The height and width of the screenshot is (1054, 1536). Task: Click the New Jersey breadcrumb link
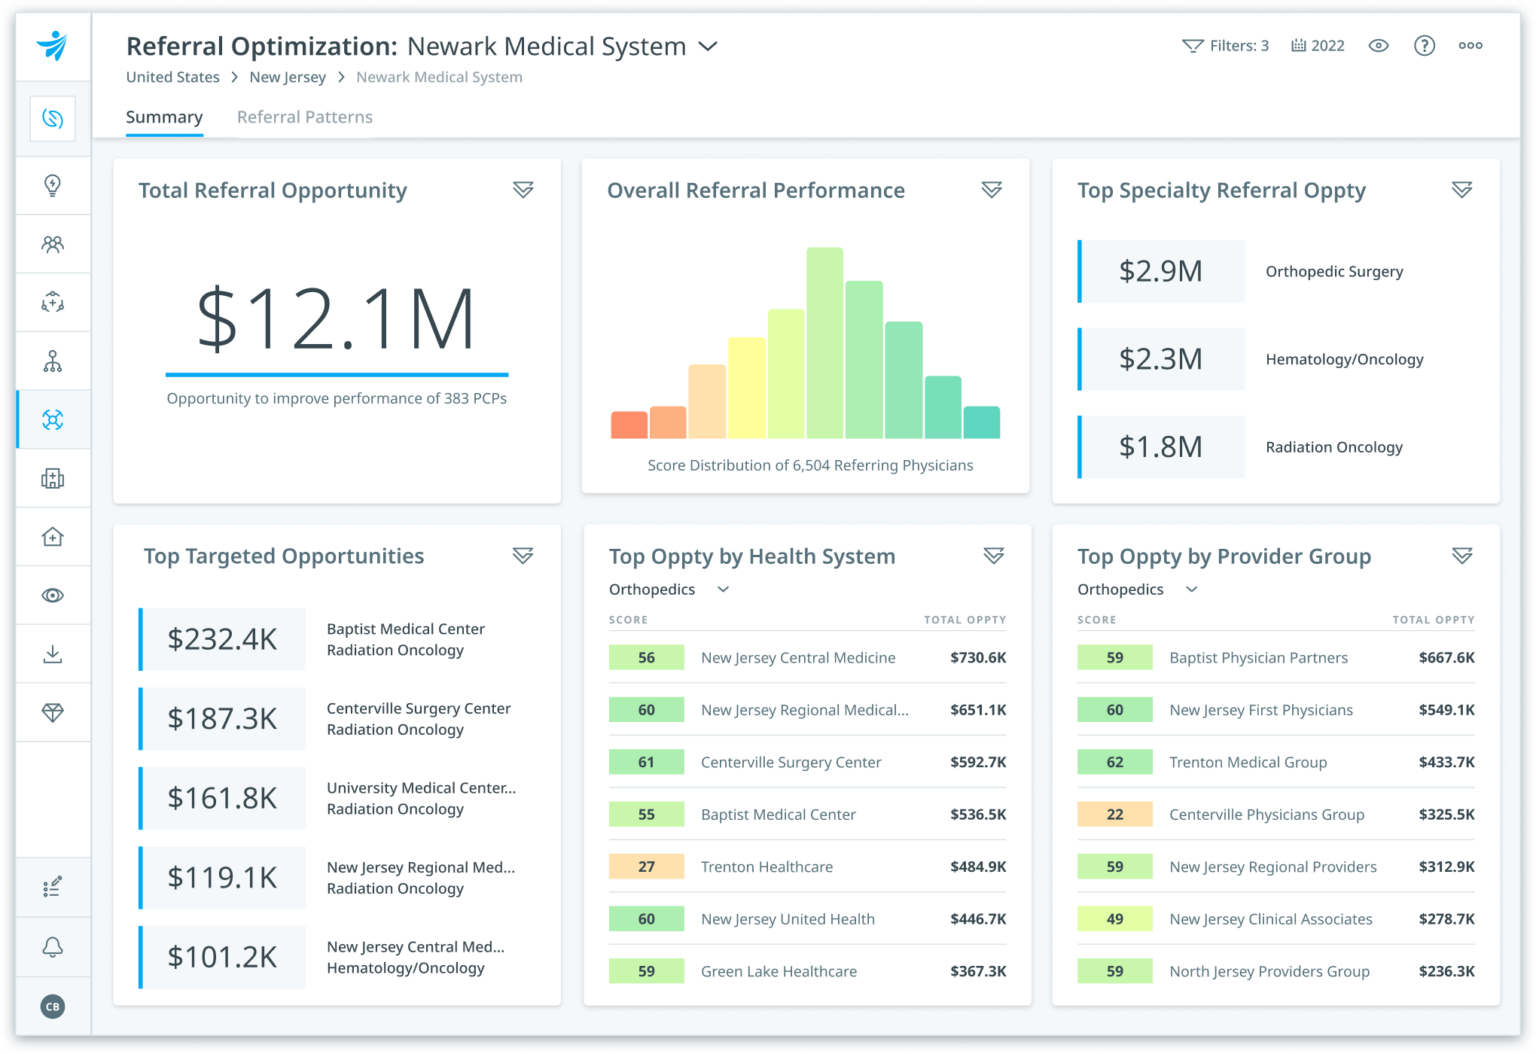point(287,77)
